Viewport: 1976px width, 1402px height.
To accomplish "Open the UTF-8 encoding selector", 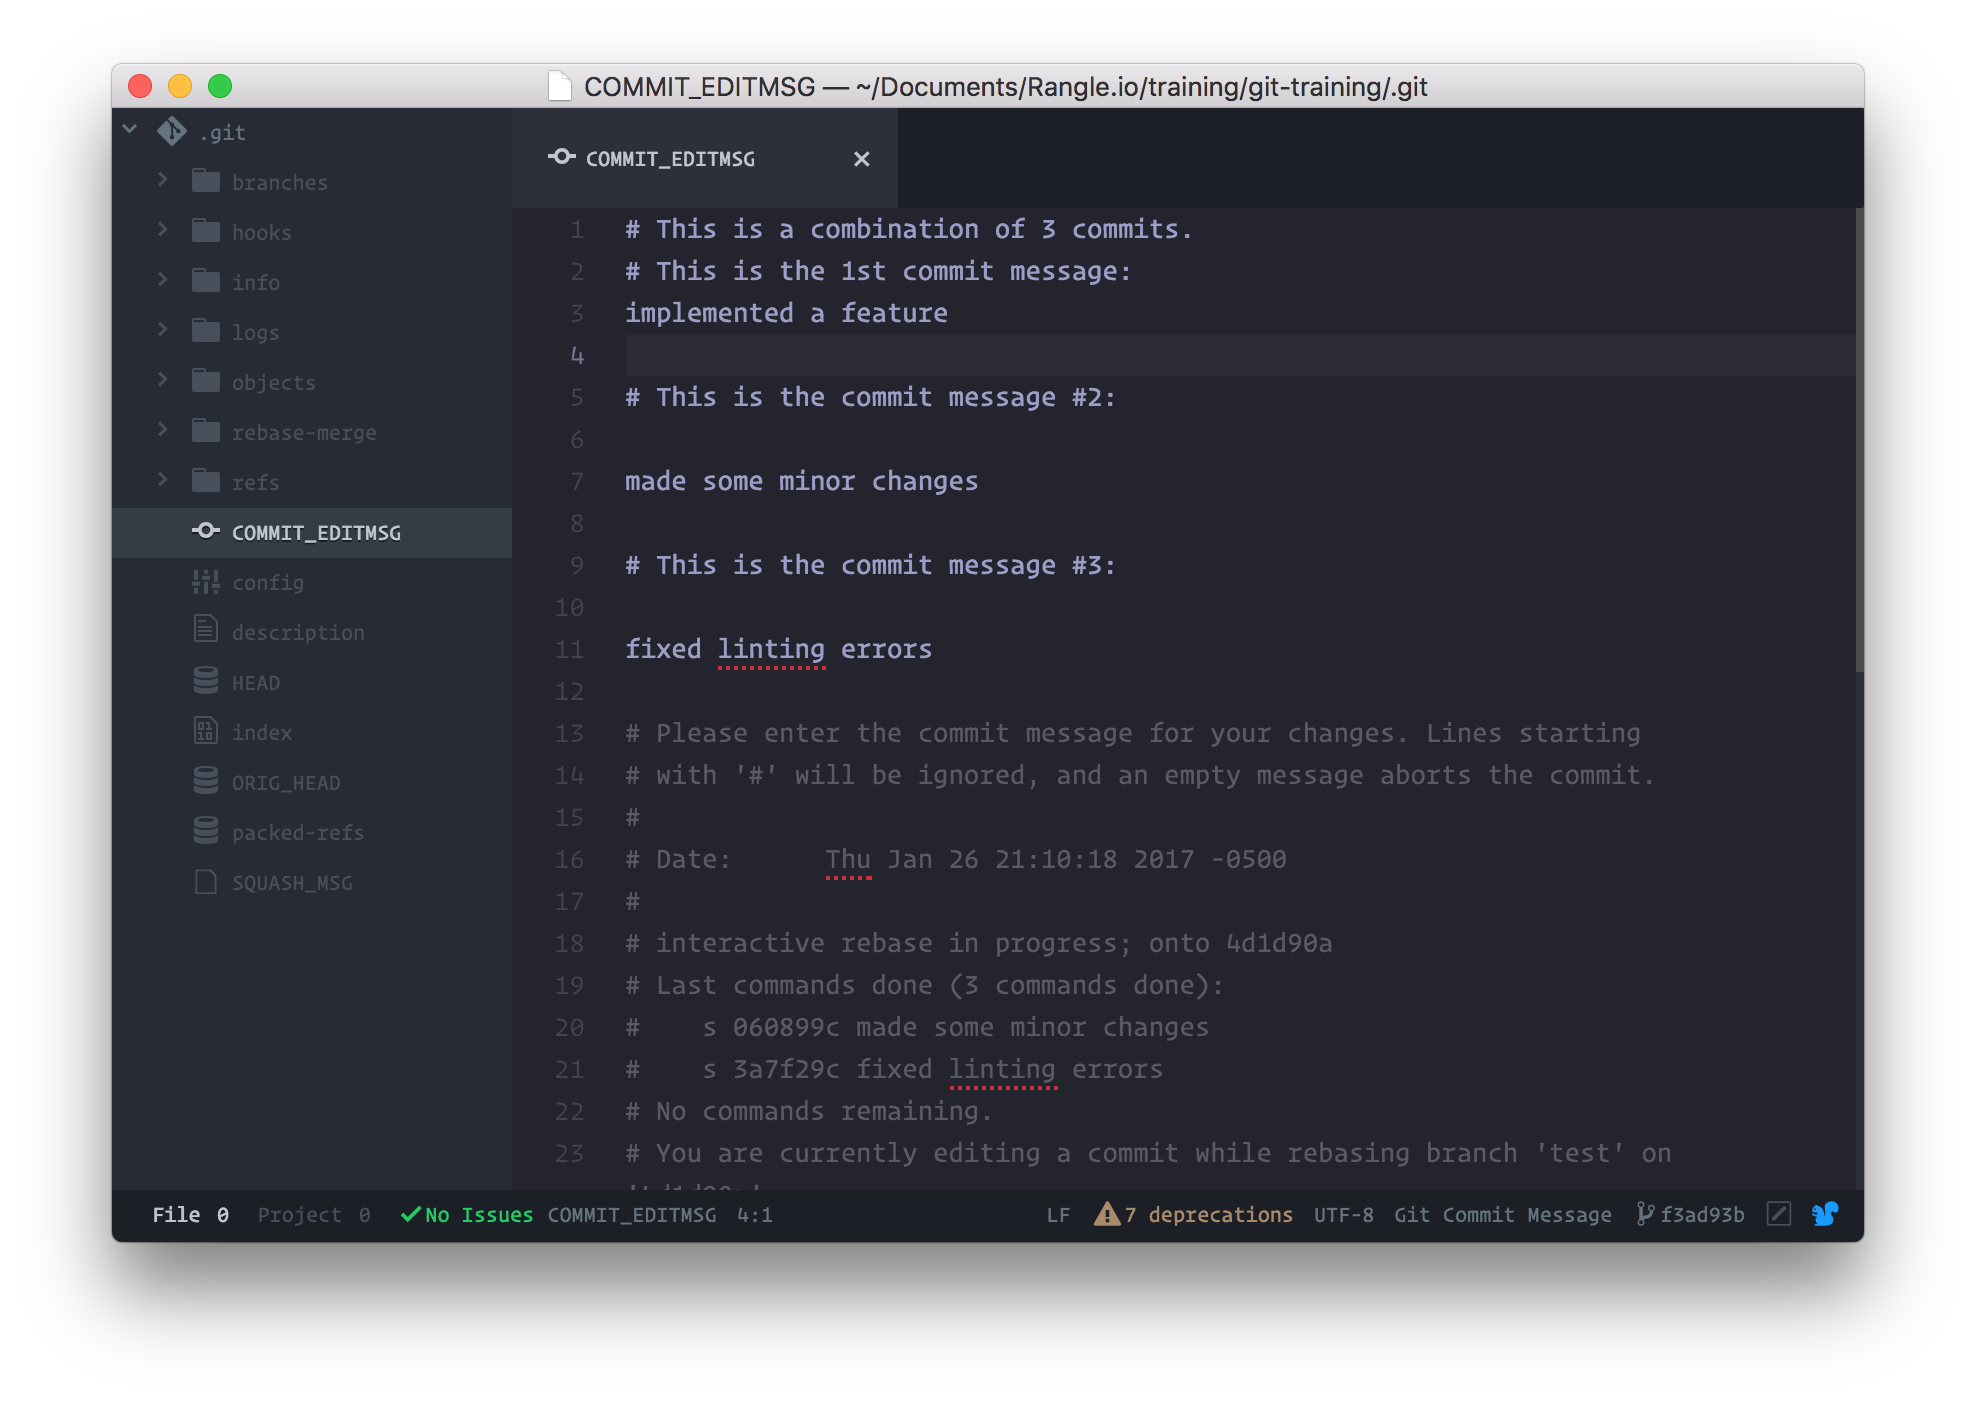I will (1343, 1215).
